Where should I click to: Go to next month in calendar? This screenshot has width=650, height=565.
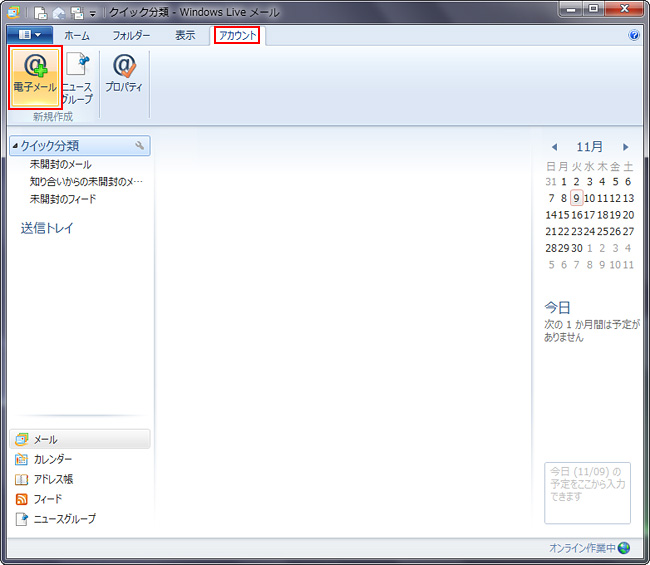[626, 147]
